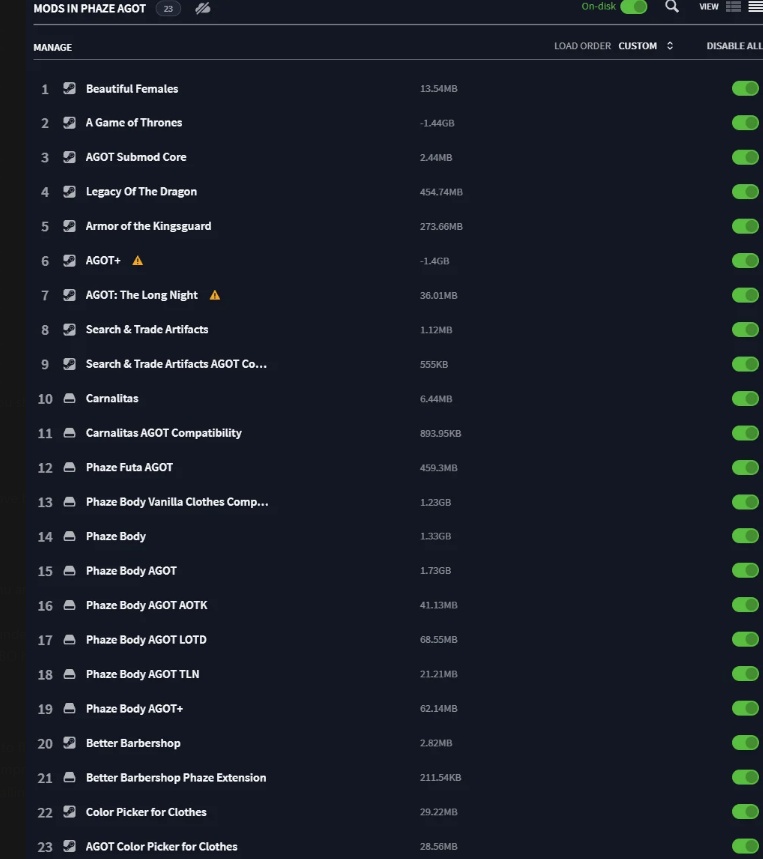The image size is (763, 859).
Task: Open the Load Order Custom dropdown
Action: click(638, 46)
